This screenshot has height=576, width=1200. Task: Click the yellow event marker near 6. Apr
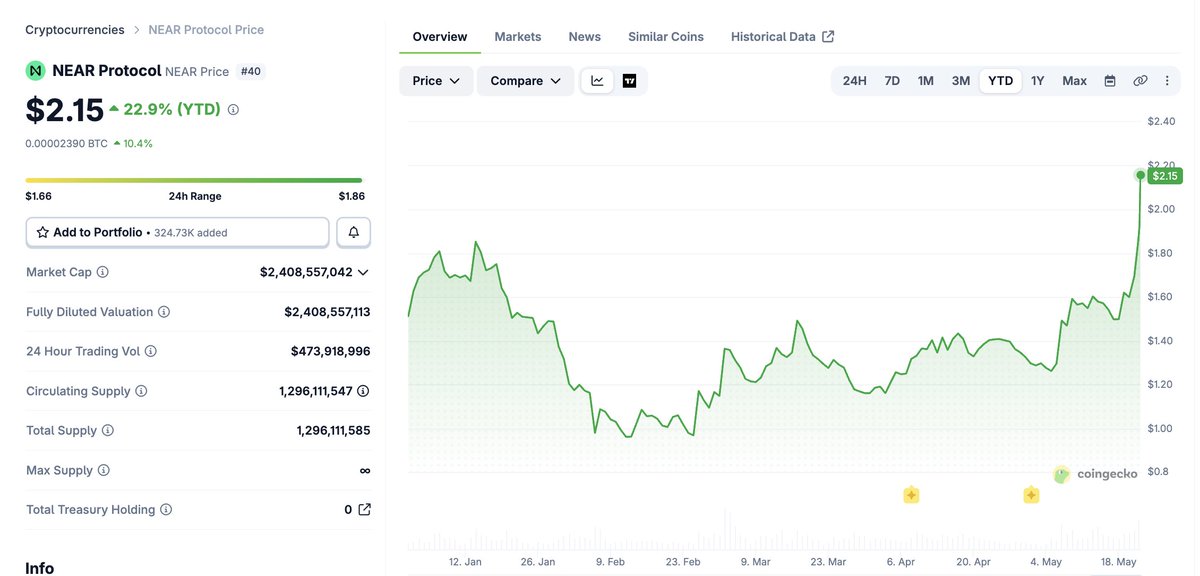911,494
